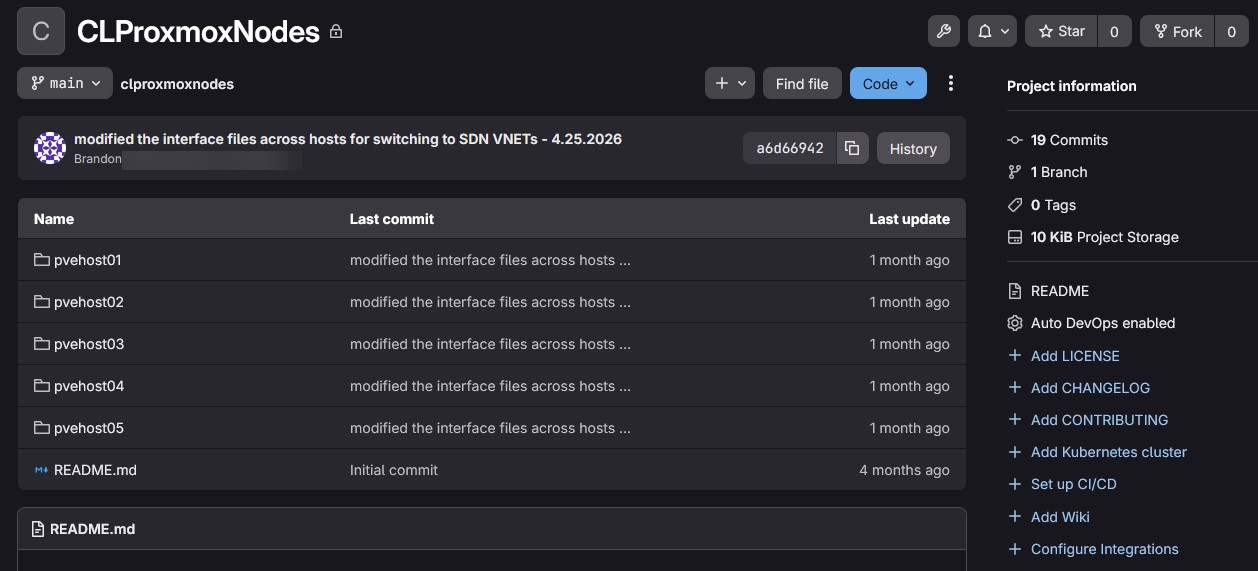Copy the commit SHA with clipboard icon
This screenshot has height=571, width=1258.
[852, 148]
